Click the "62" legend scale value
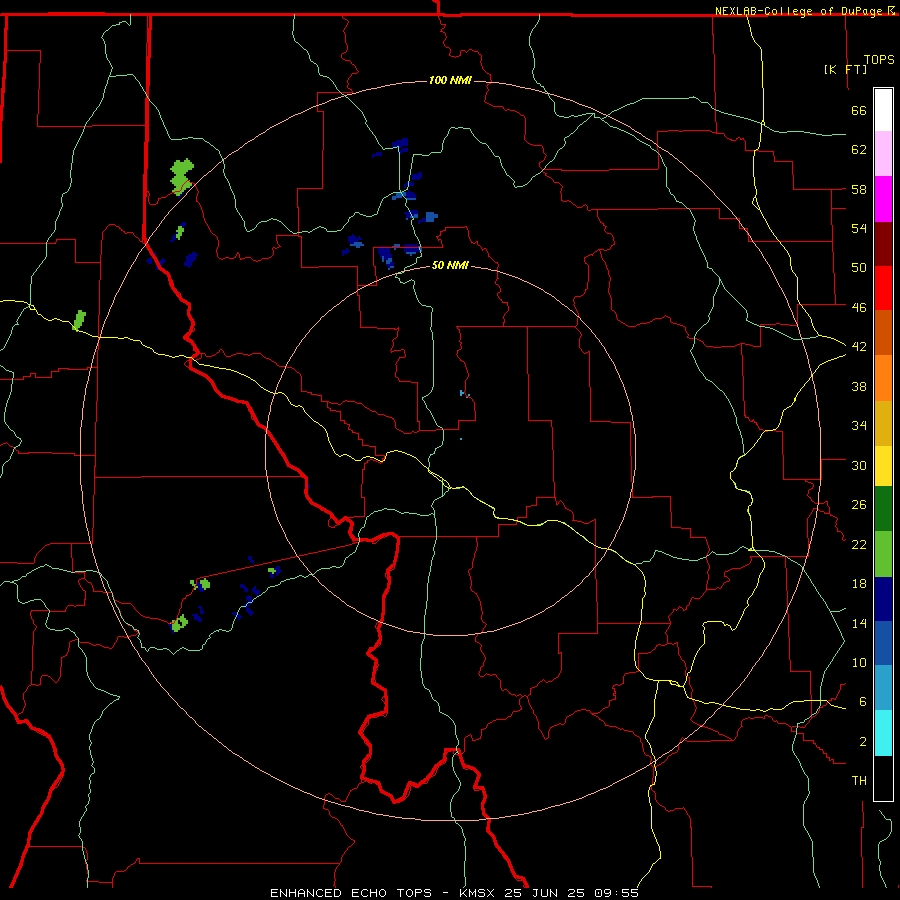 tap(859, 150)
